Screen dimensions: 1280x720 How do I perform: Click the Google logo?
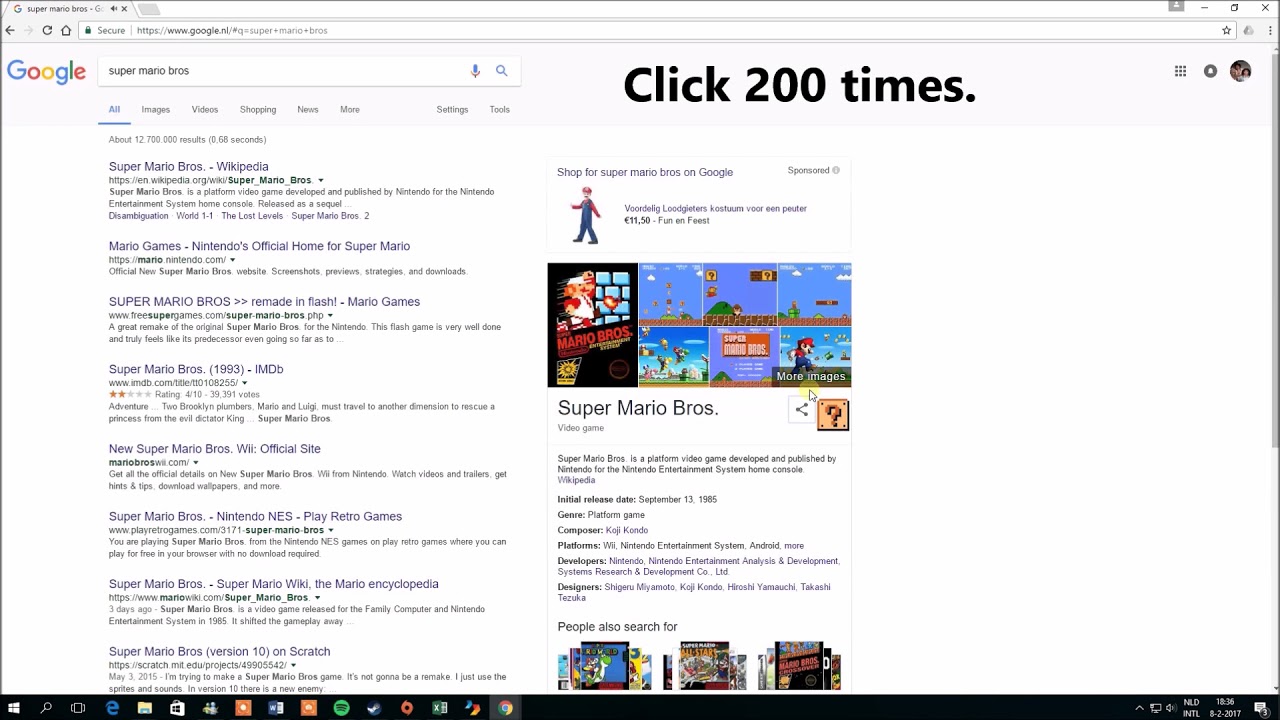tap(46, 72)
